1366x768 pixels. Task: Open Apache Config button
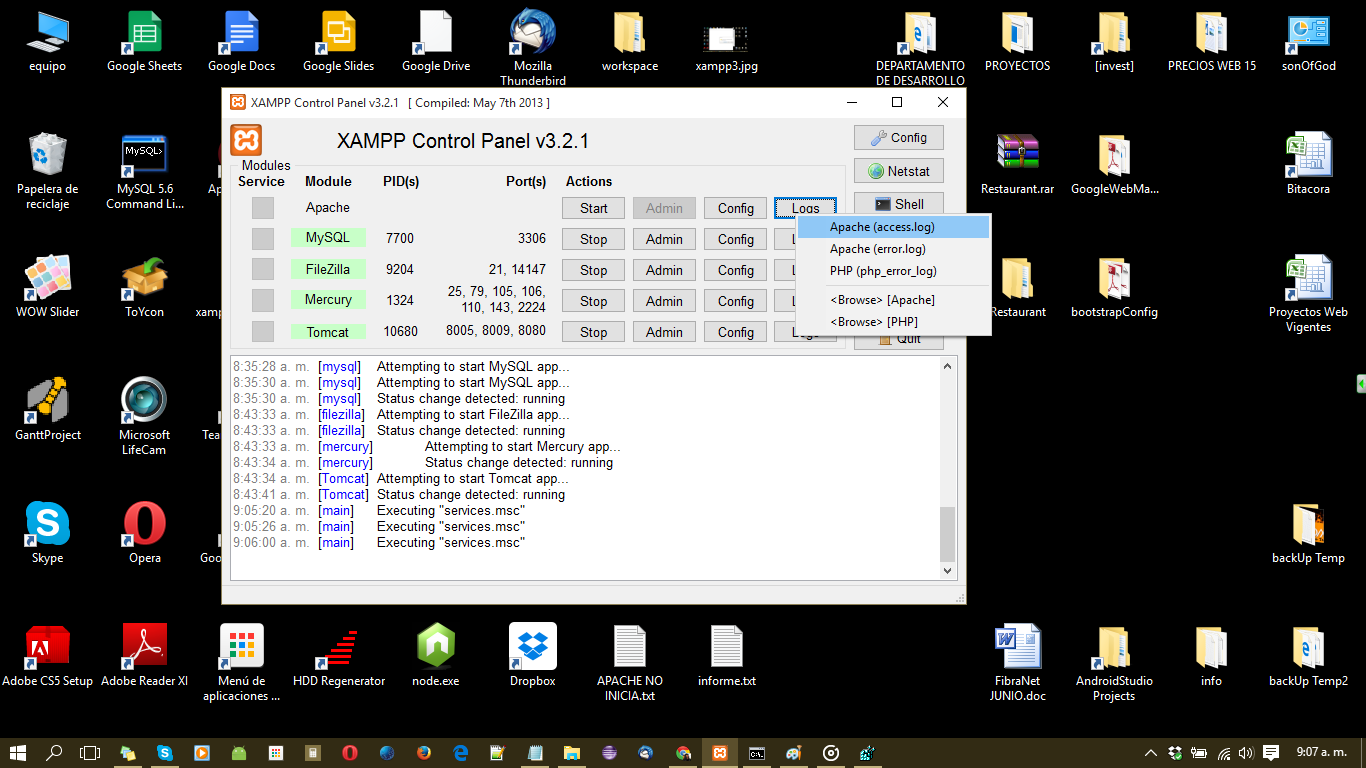[735, 208]
